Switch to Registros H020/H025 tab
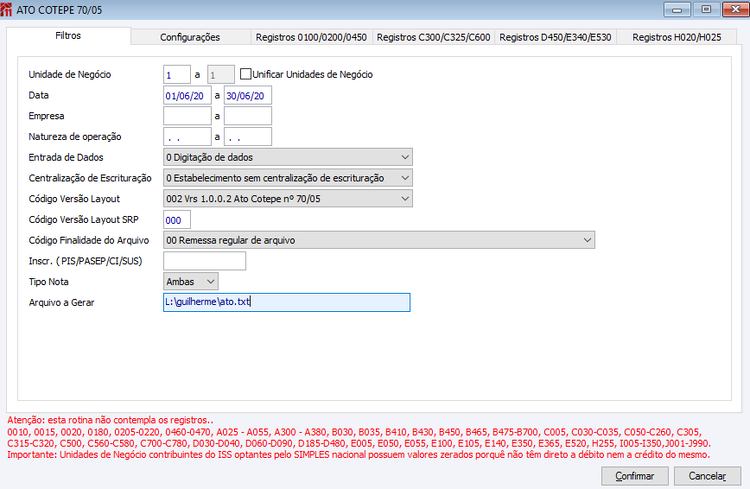Screen dimensions: 750x489 (676, 37)
